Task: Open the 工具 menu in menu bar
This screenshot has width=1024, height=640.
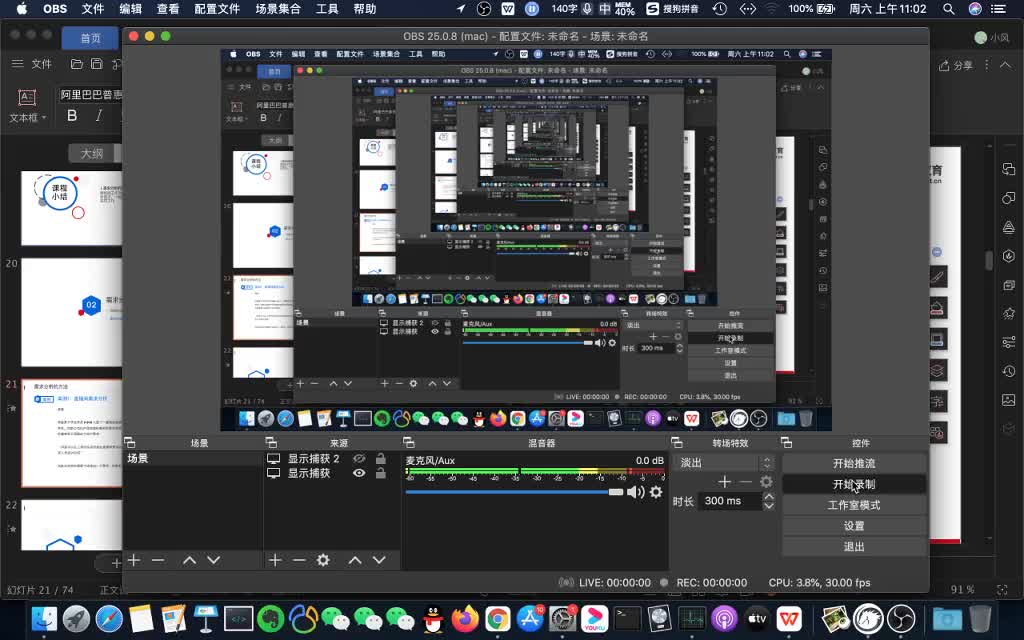Action: click(x=327, y=9)
